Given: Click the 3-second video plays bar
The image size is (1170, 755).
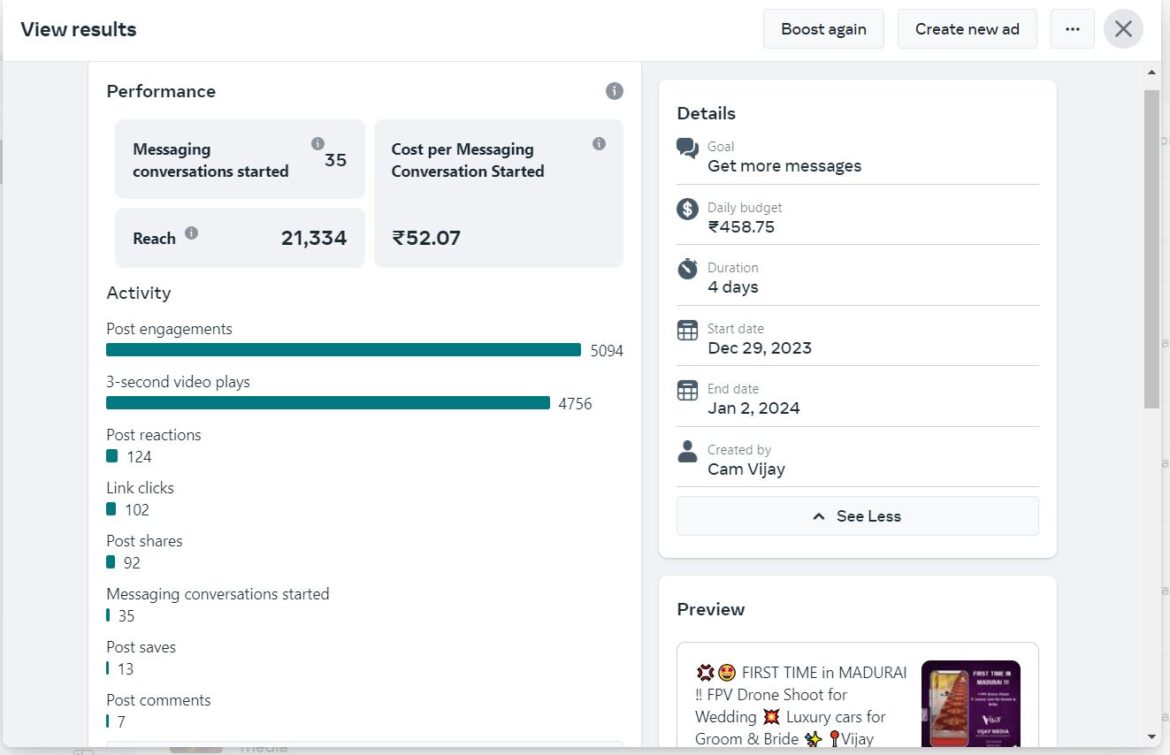Looking at the screenshot, I should tap(328, 403).
